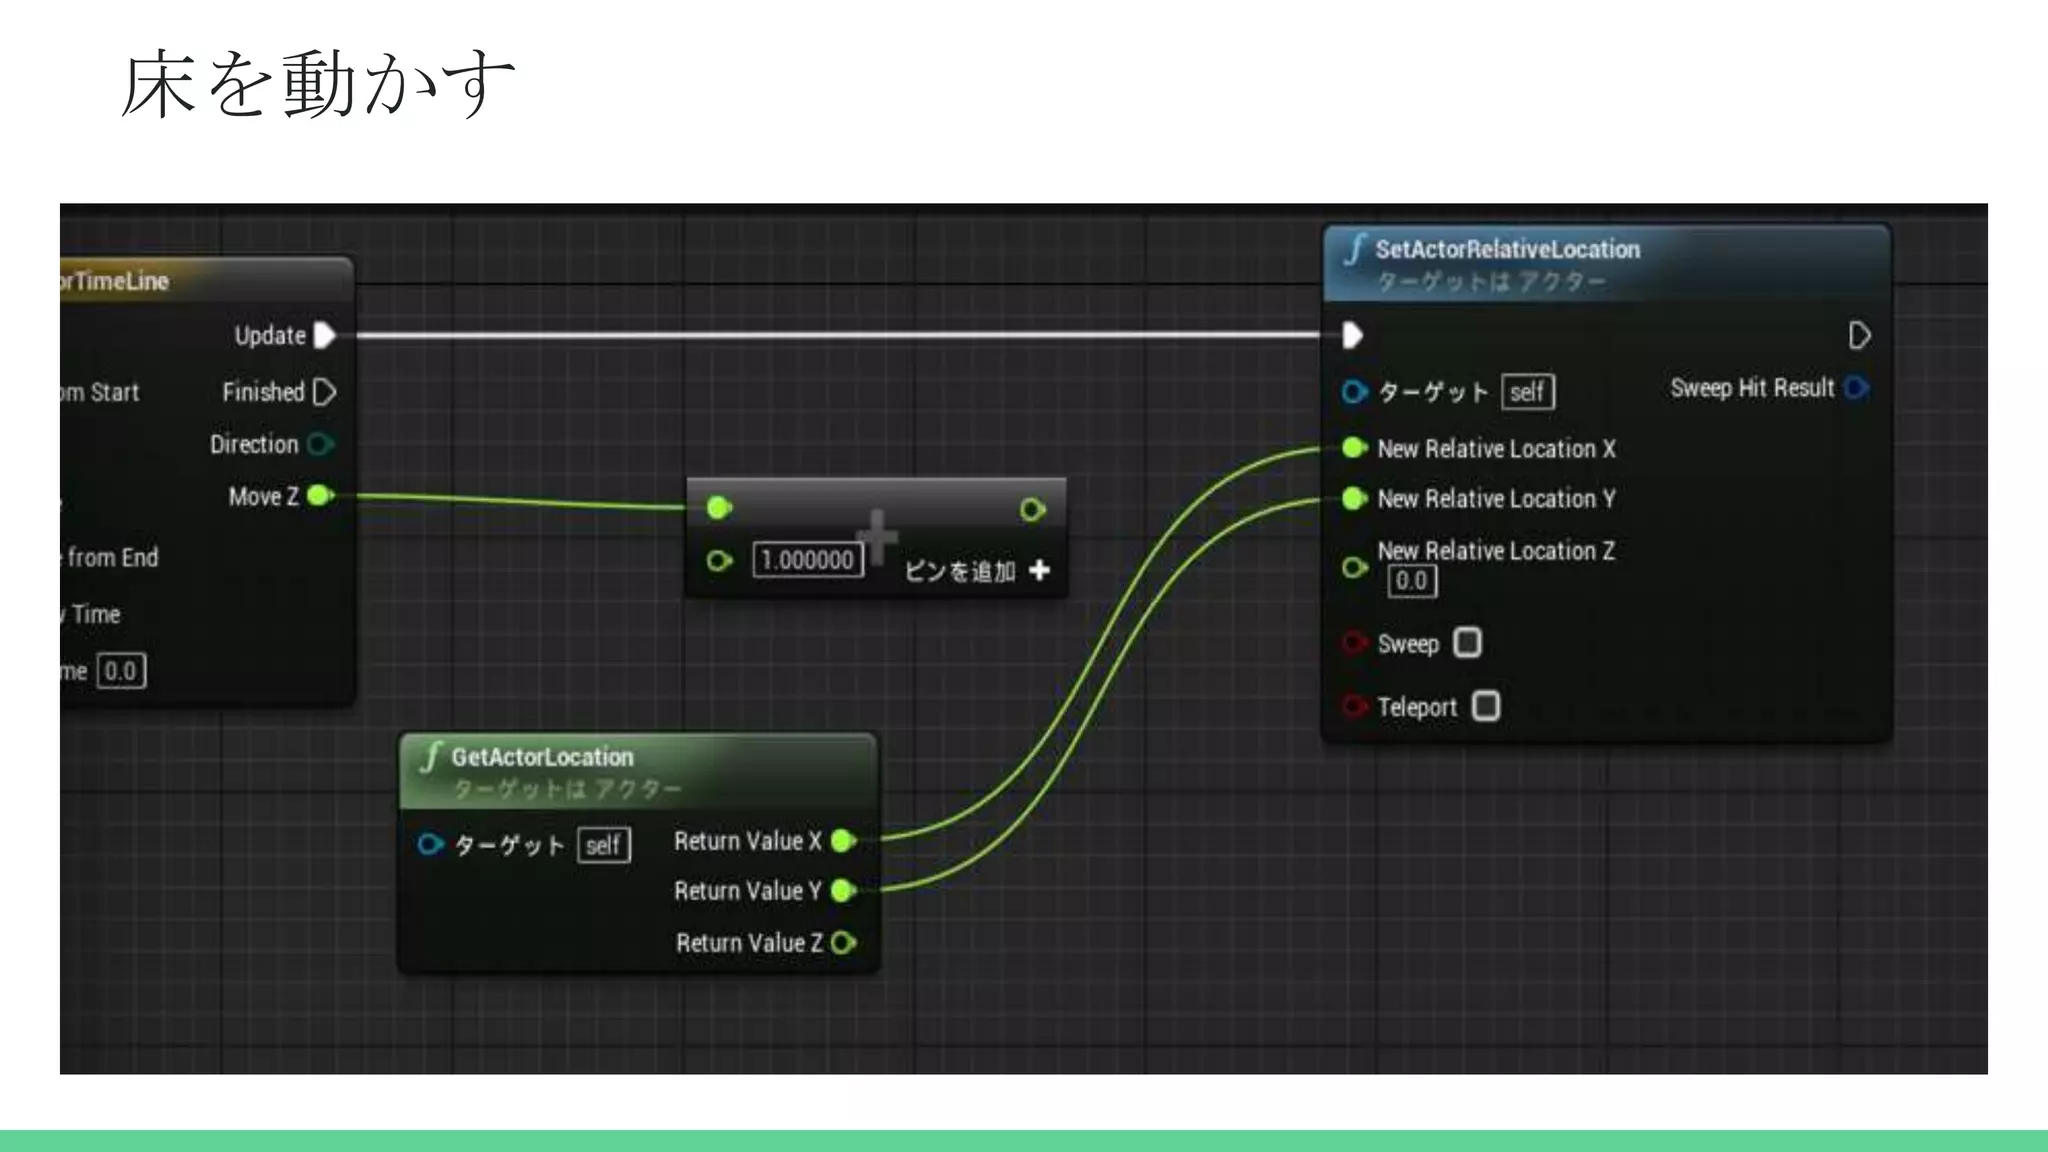Click the New Relative Location Z pin
The image size is (2048, 1152).
[x=1354, y=567]
